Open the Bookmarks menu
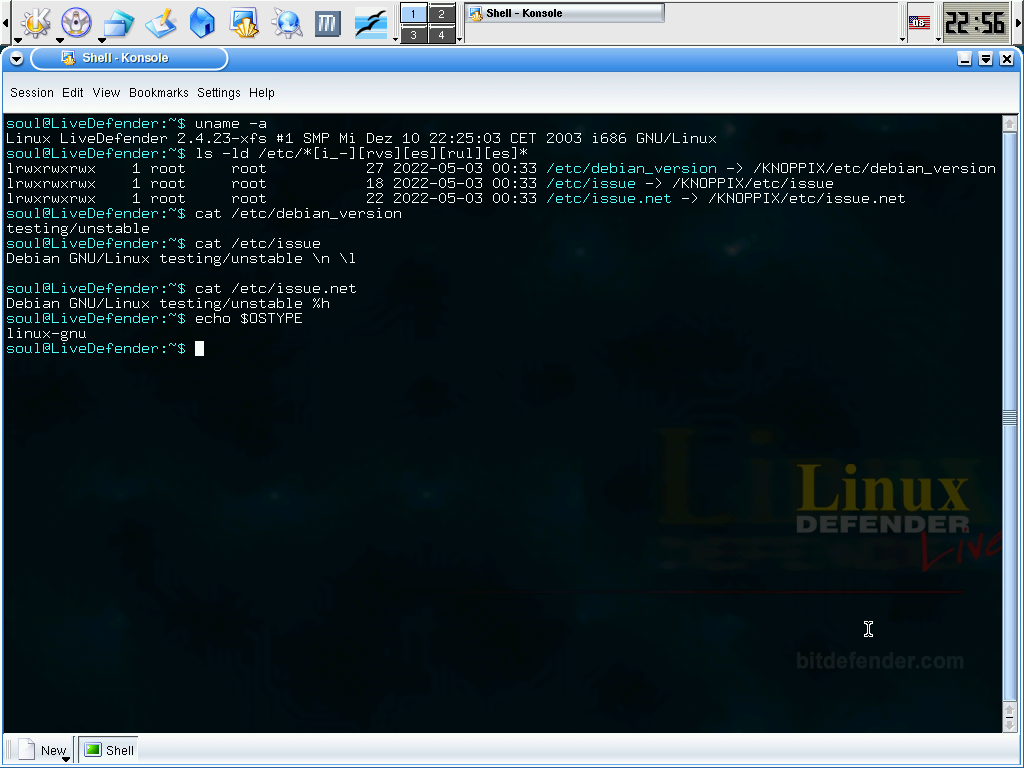Screen dimensions: 1024x768 pos(159,93)
